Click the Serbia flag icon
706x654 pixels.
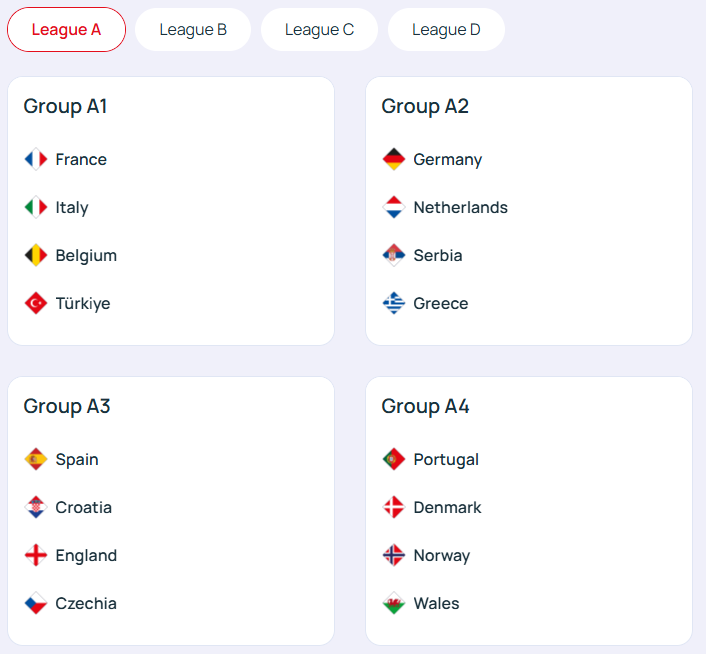(x=394, y=255)
